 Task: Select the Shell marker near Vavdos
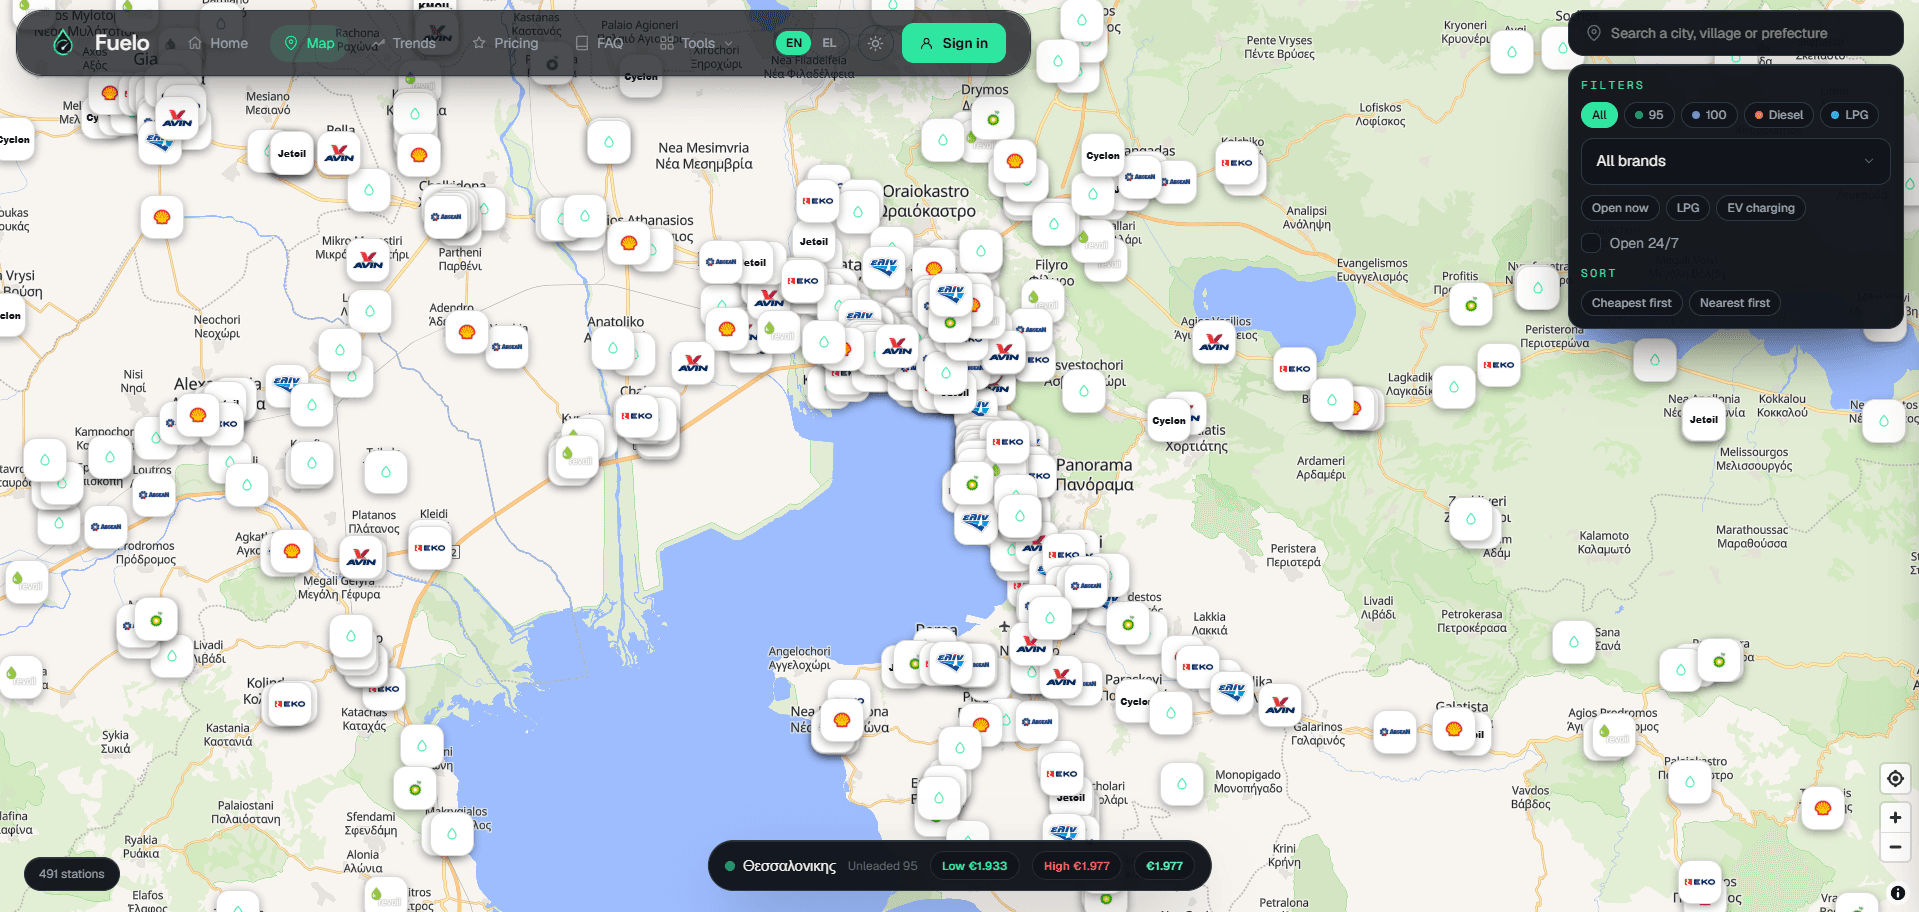[1823, 808]
